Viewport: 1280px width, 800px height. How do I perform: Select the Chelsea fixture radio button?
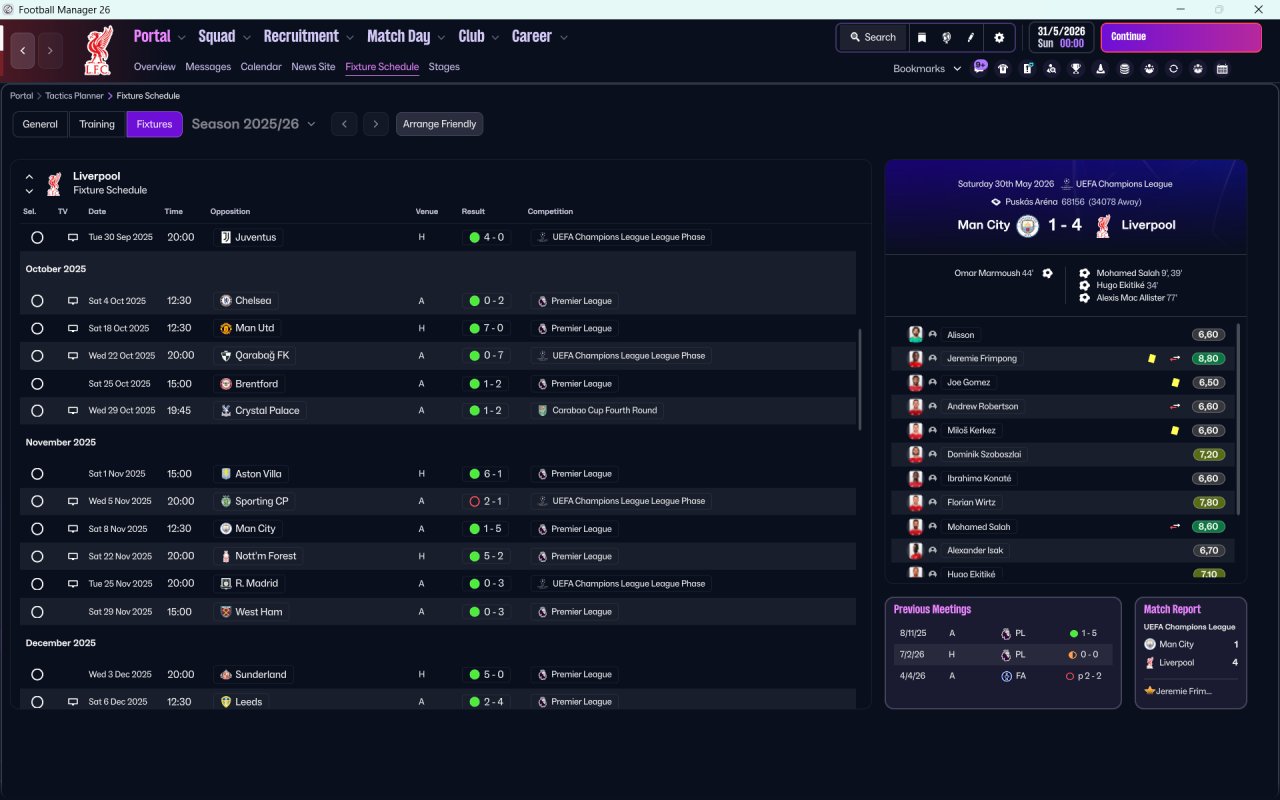tap(37, 301)
